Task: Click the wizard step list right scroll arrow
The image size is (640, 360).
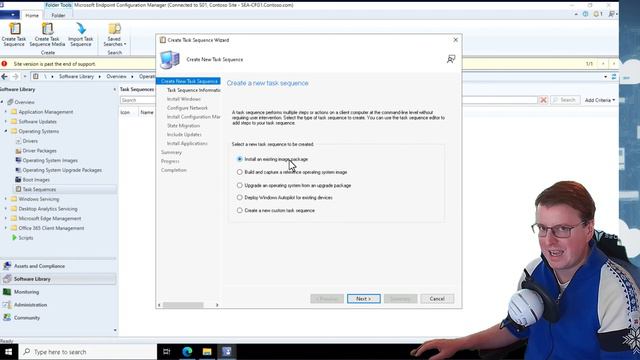Action: 217,305
